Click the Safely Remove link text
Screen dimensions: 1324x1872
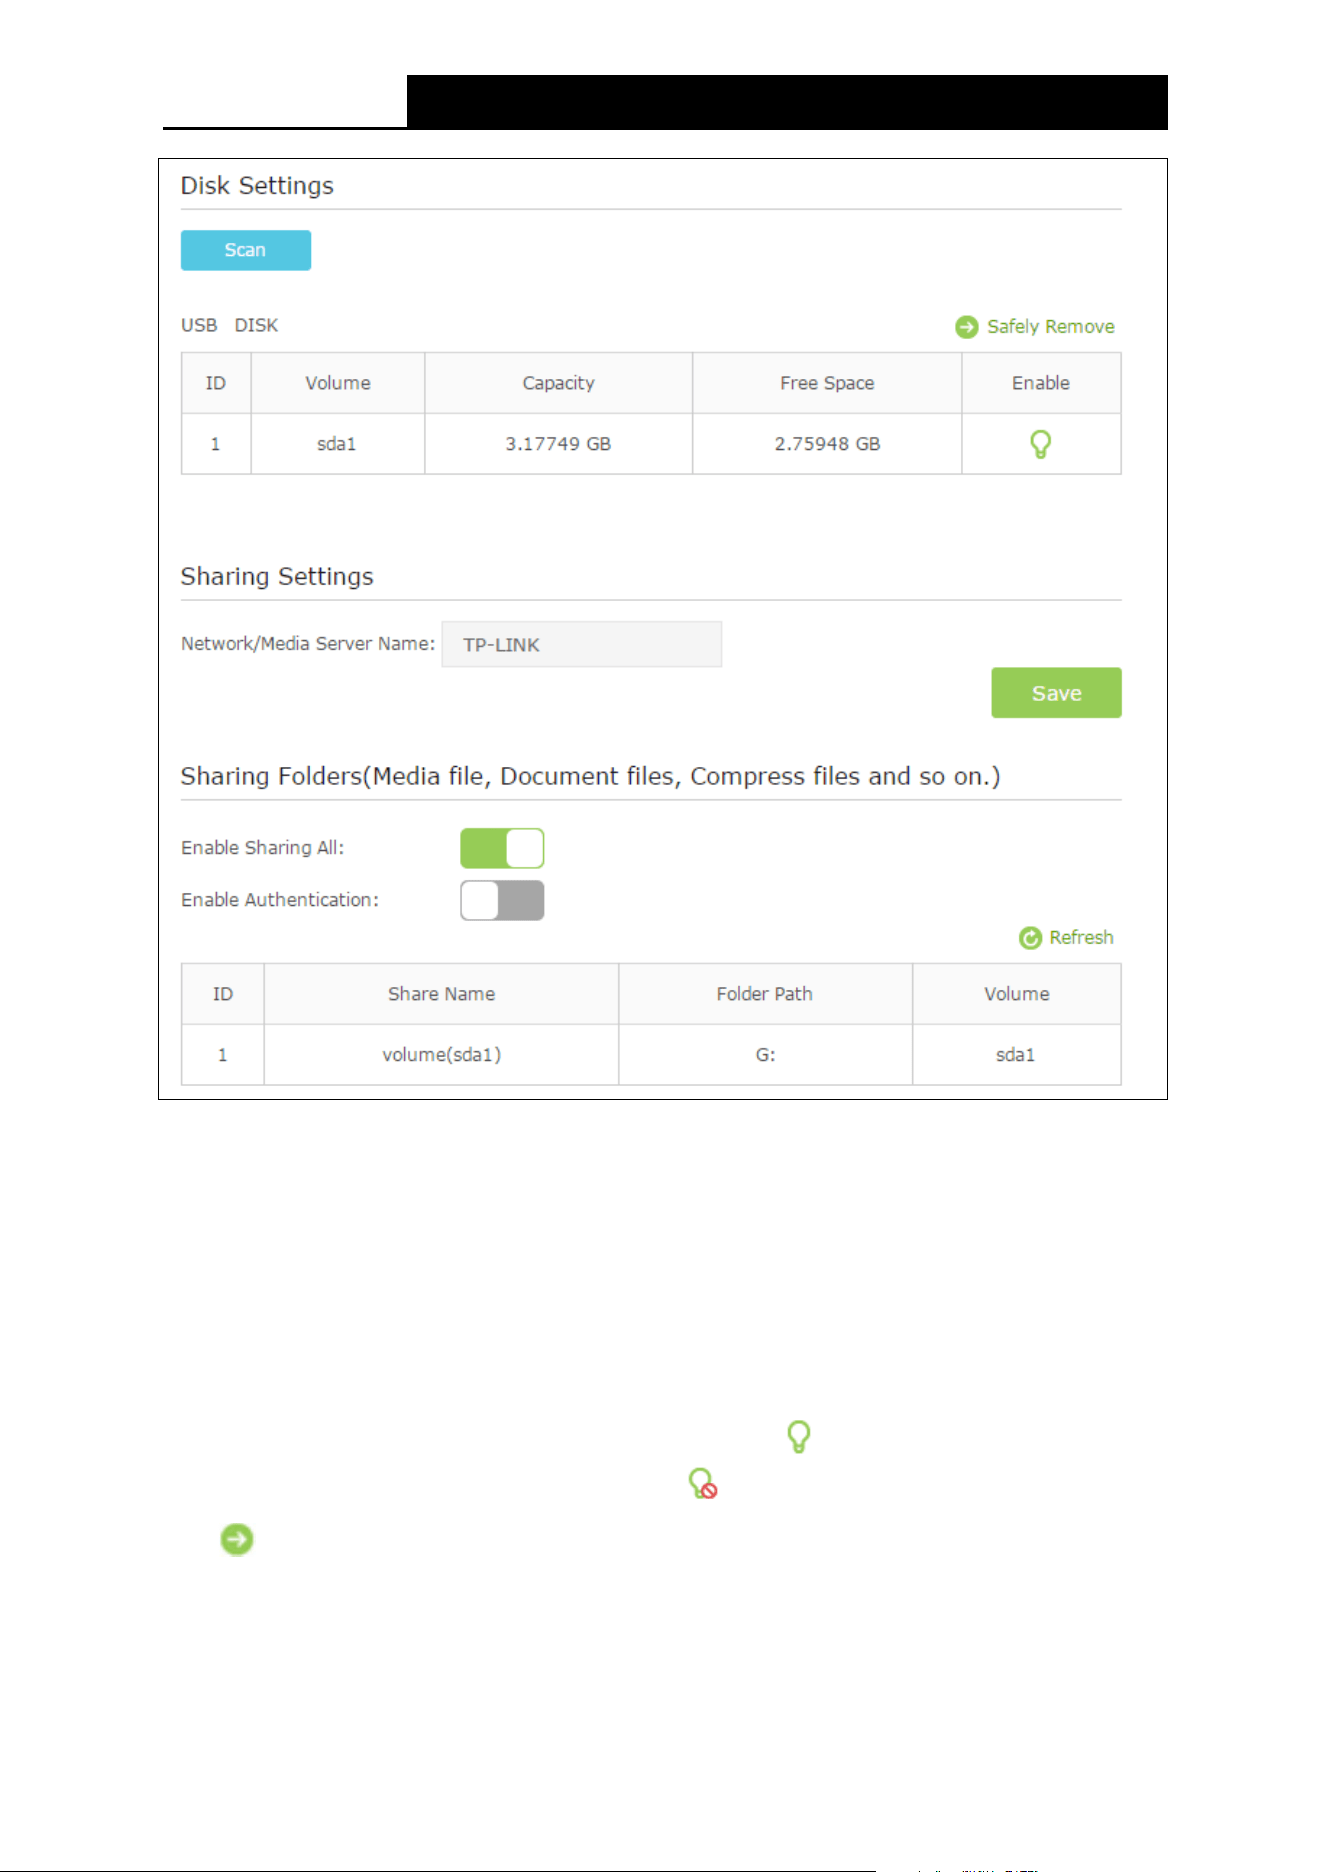point(1050,327)
